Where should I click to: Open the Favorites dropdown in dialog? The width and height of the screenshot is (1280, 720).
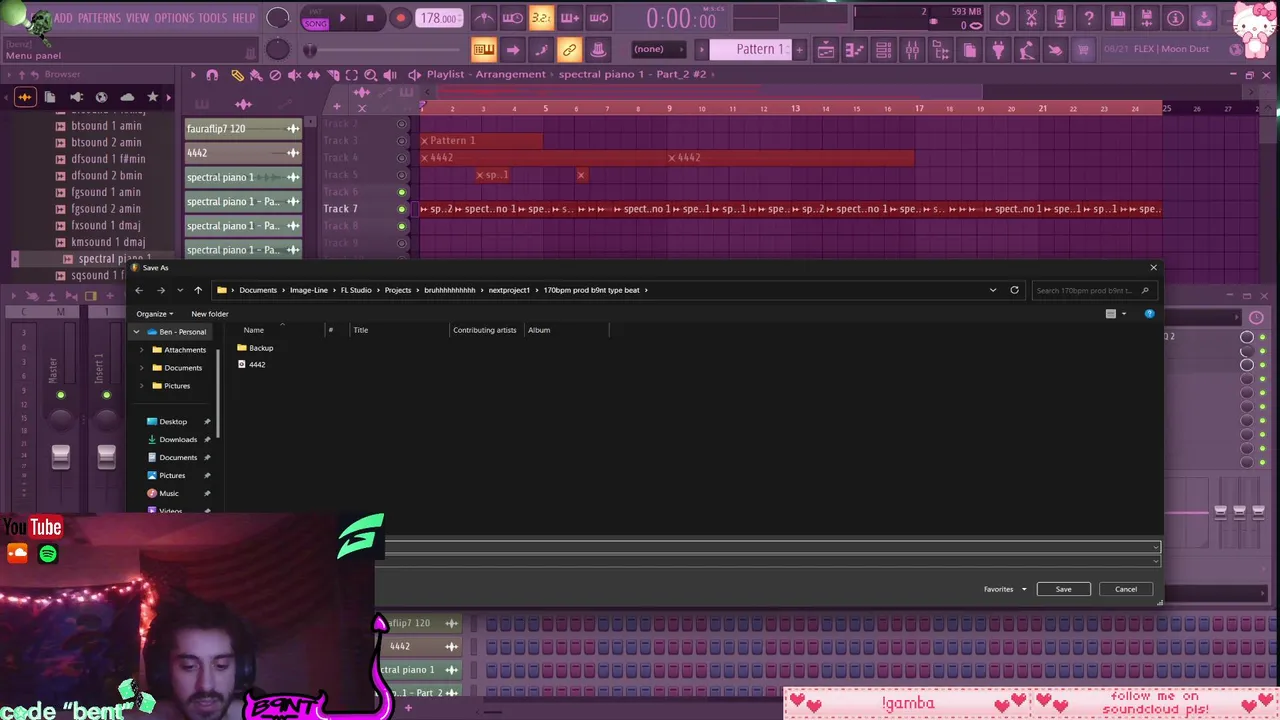(1005, 589)
